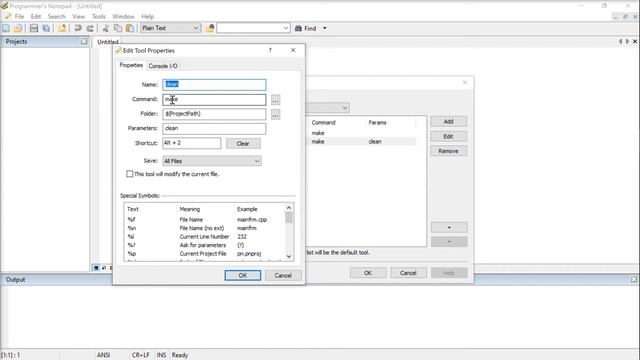640x360 pixels.
Task: Click the Undo toolbar icon
Action: [78, 28]
